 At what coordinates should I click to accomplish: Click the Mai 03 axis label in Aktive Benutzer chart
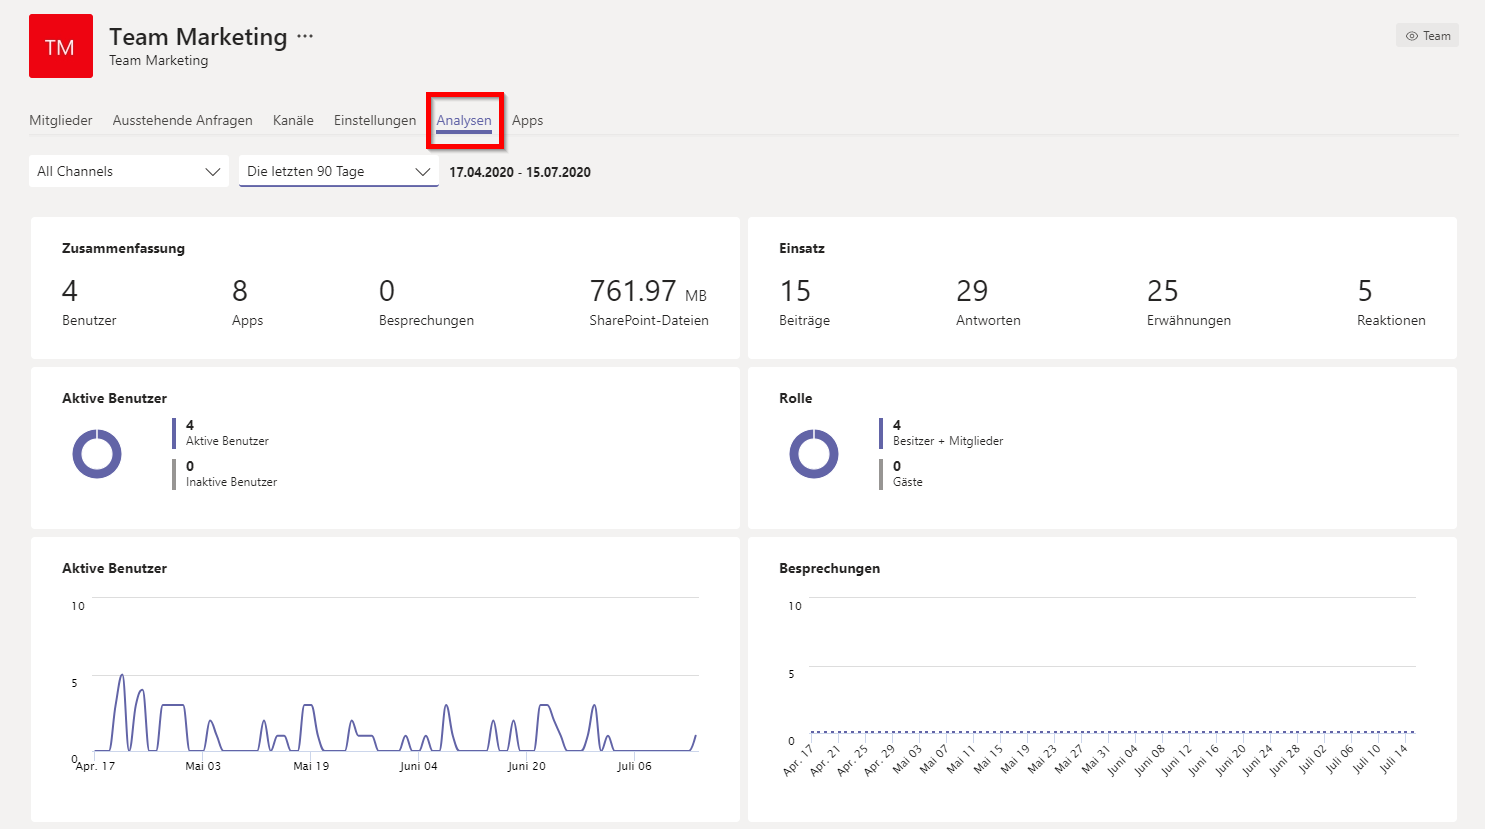[203, 766]
